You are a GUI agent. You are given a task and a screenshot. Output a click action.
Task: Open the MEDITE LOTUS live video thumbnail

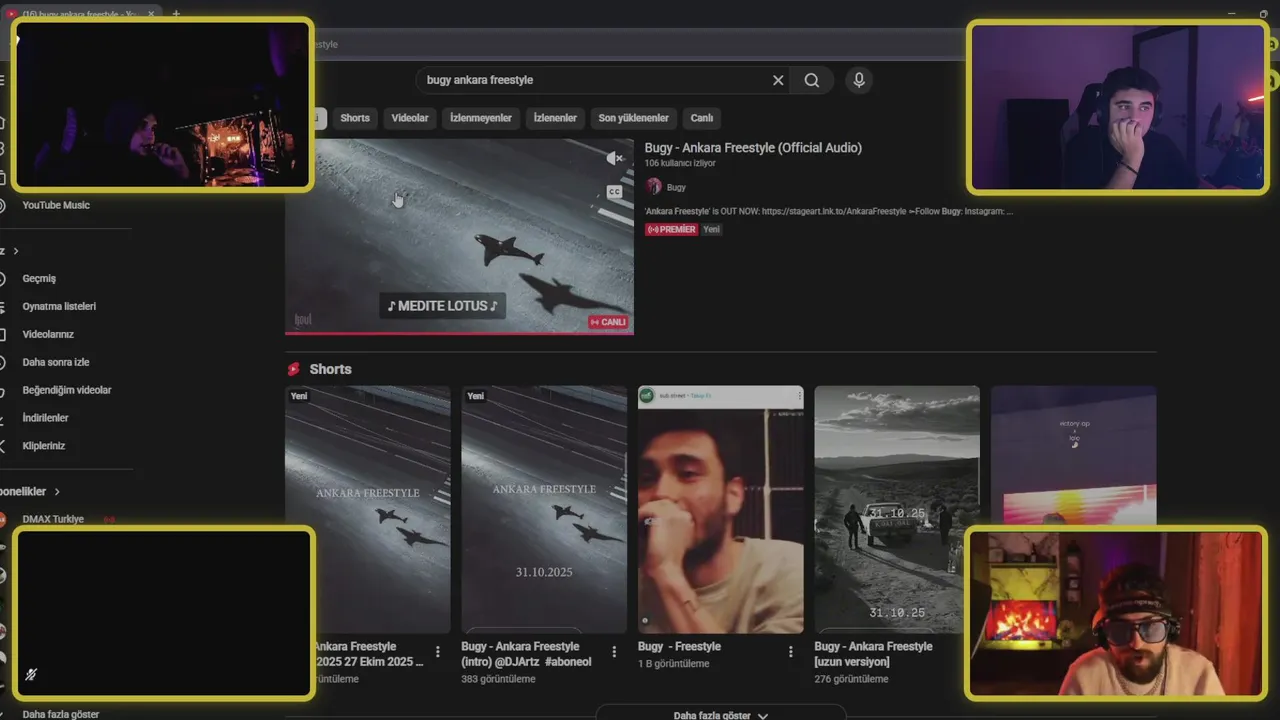pos(460,236)
